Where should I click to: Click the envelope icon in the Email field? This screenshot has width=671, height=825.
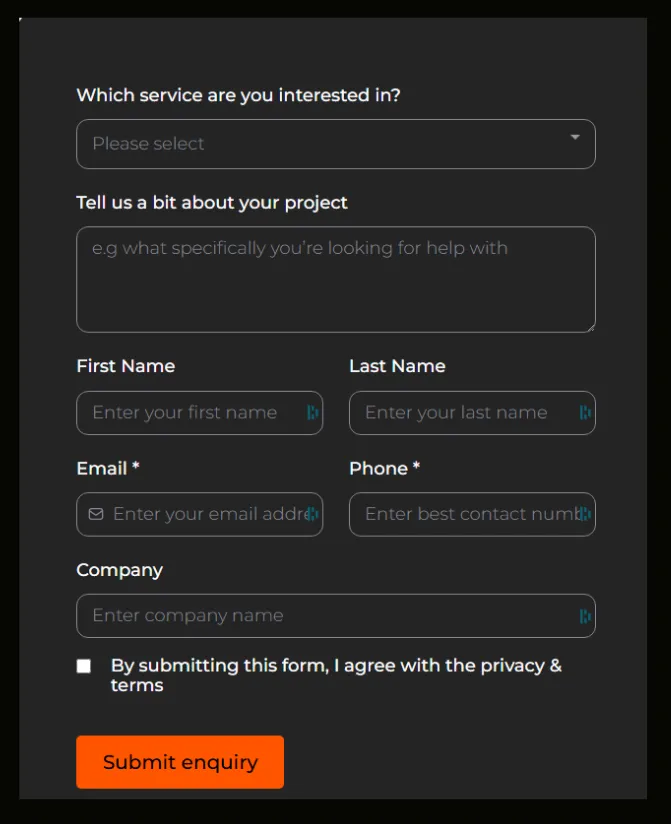click(96, 514)
